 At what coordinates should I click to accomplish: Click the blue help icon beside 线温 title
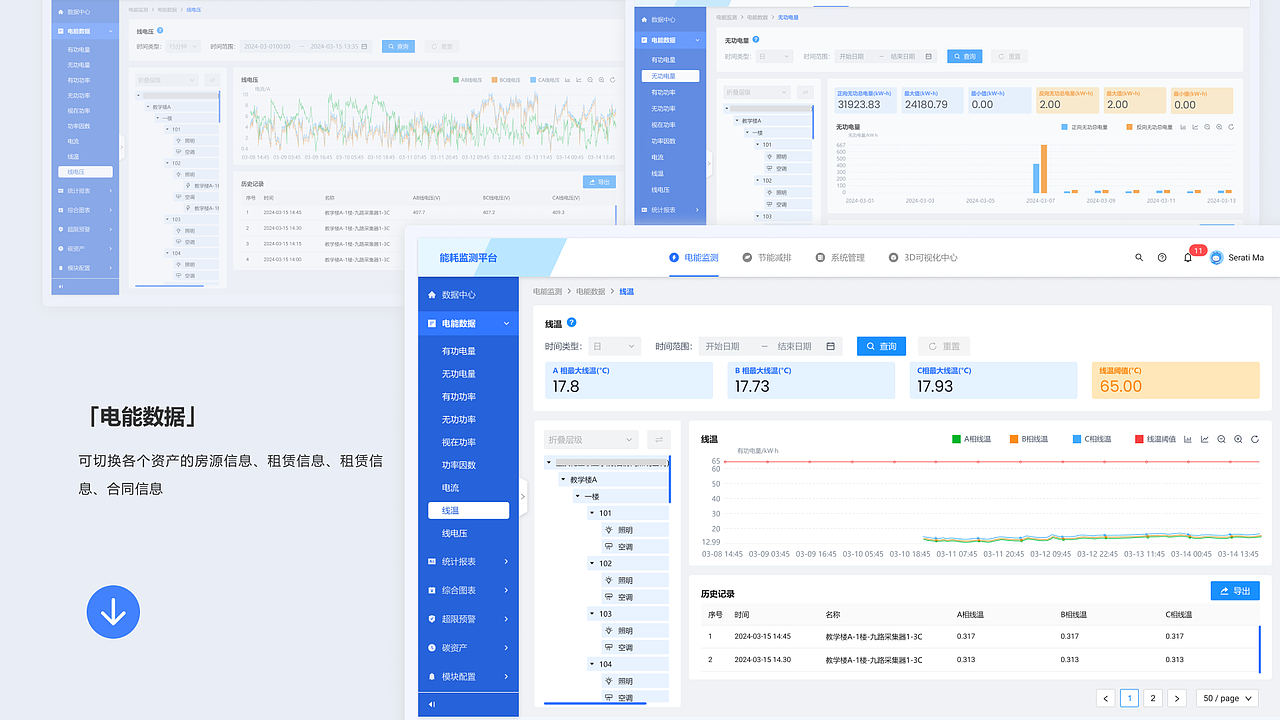tap(572, 323)
